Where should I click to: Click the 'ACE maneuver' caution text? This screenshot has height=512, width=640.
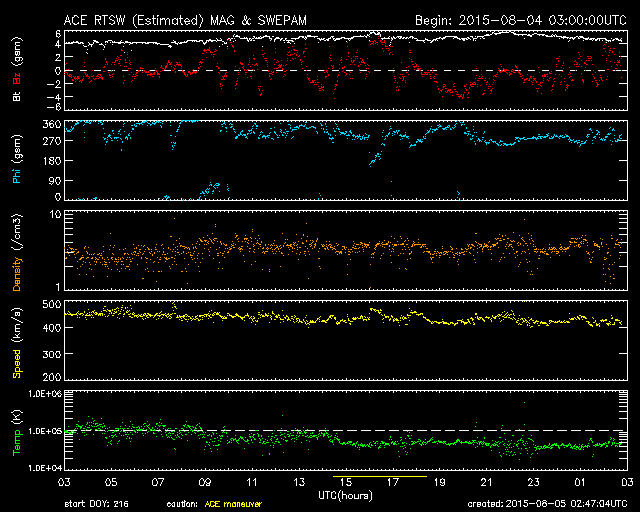click(x=232, y=505)
